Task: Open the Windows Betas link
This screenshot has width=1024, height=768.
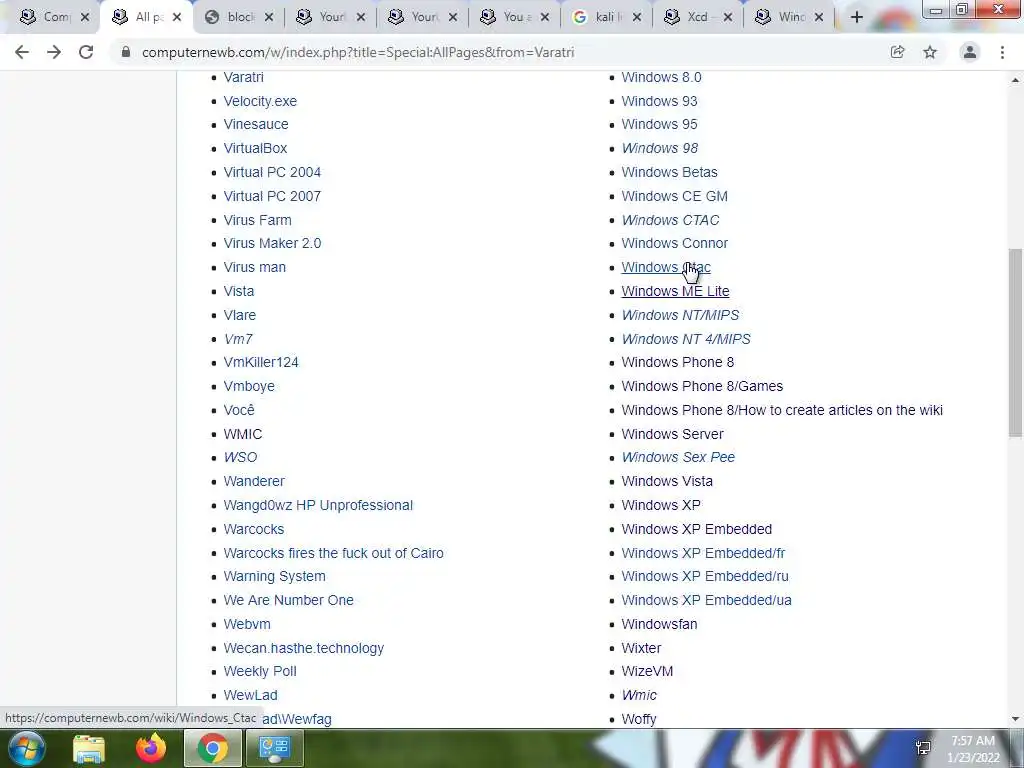Action: (669, 172)
